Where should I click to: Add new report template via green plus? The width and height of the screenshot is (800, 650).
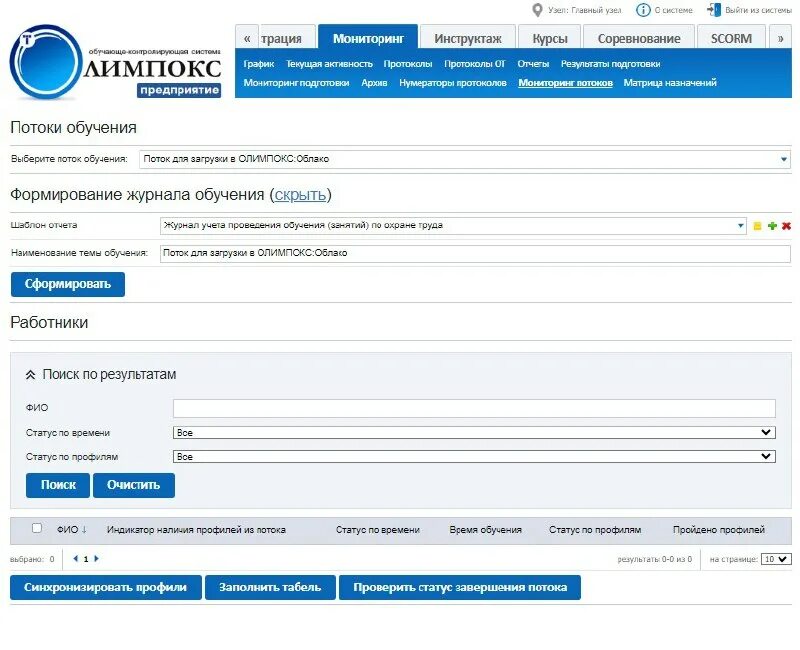(772, 226)
